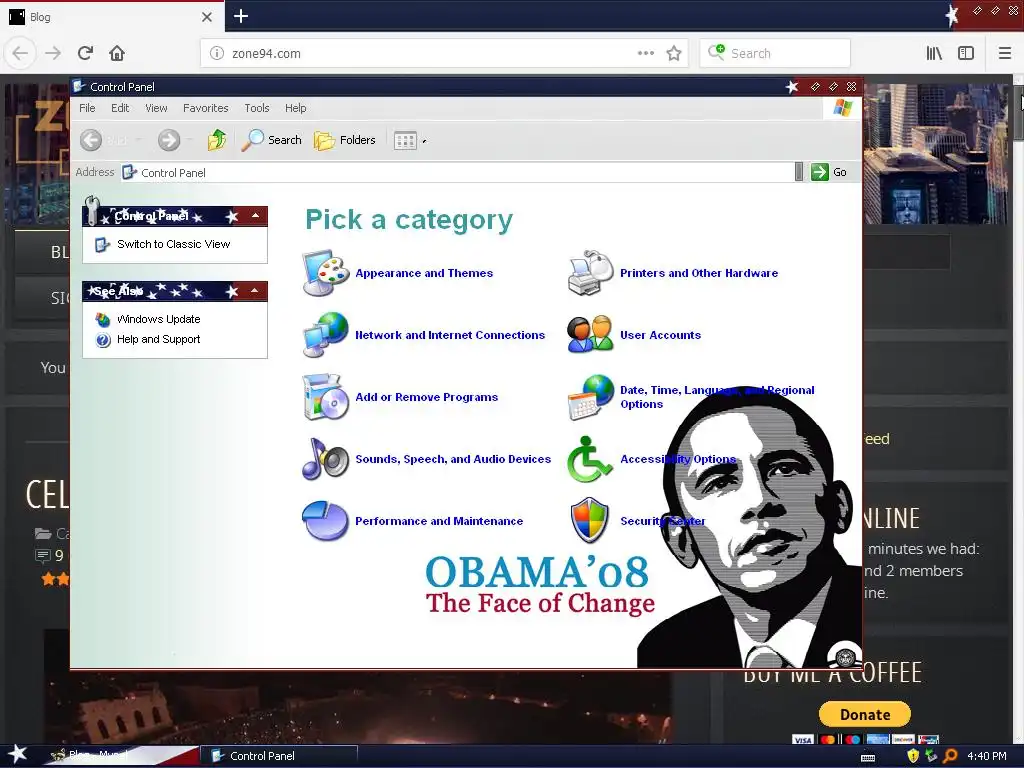Viewport: 1024px width, 768px height.
Task: Go up one folder level
Action: pos(217,140)
